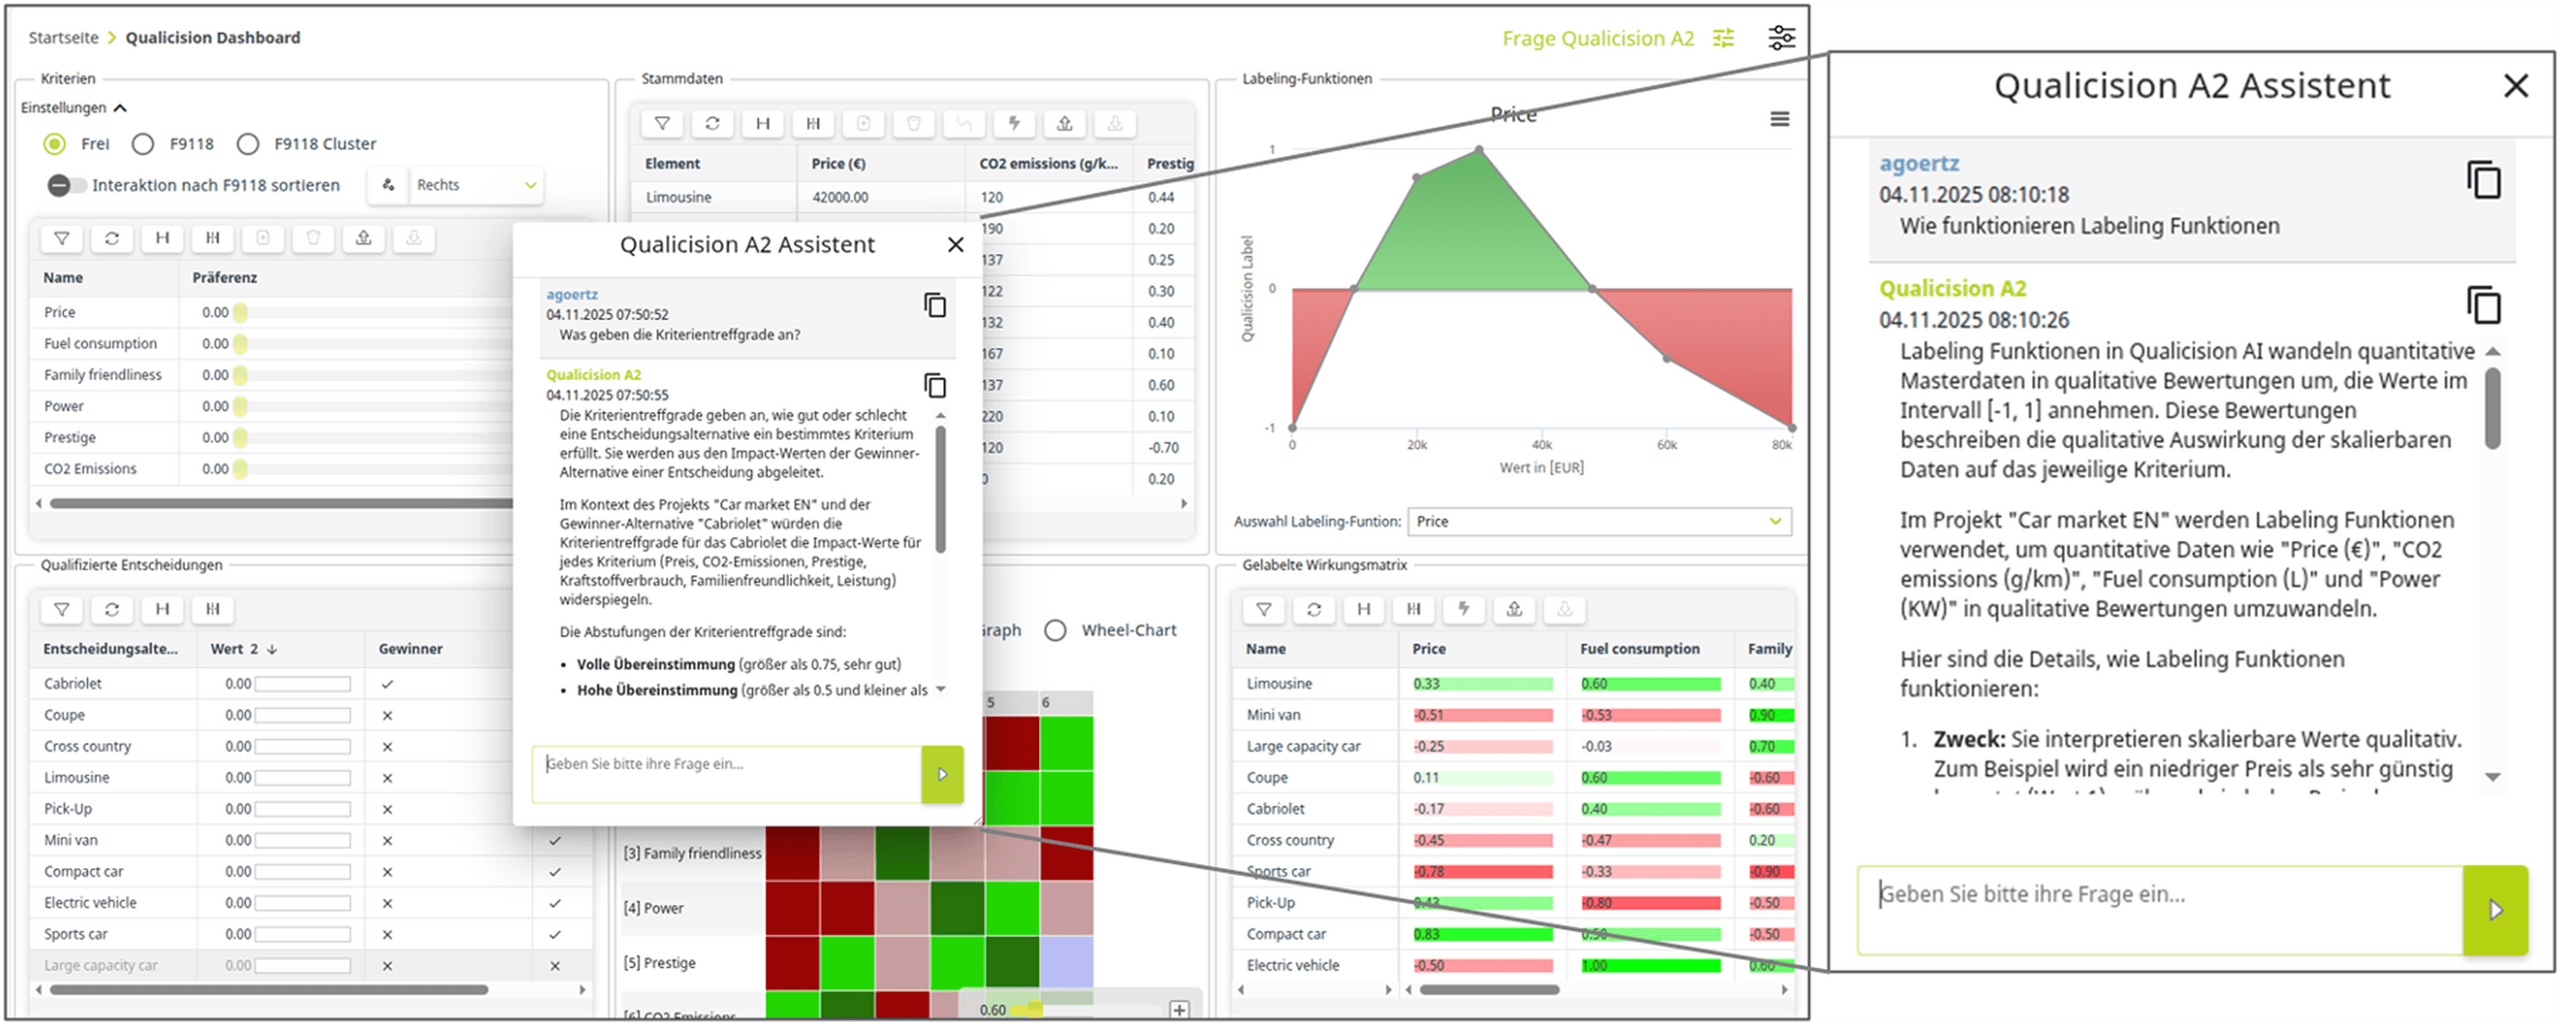The width and height of the screenshot is (2560, 1022).
Task: Close the Qualicision A2 Assistent panel
Action: coord(2516,85)
